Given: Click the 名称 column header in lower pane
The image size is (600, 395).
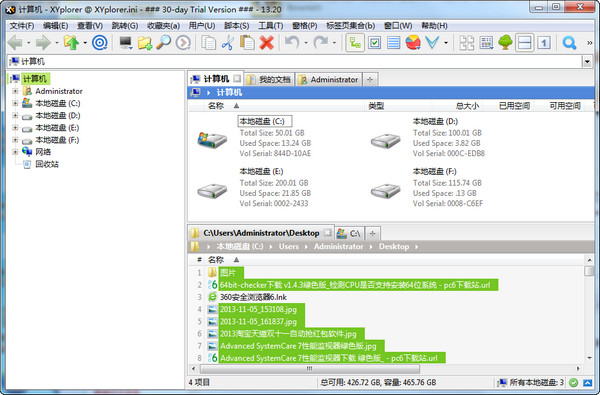Looking at the screenshot, I should point(216,260).
